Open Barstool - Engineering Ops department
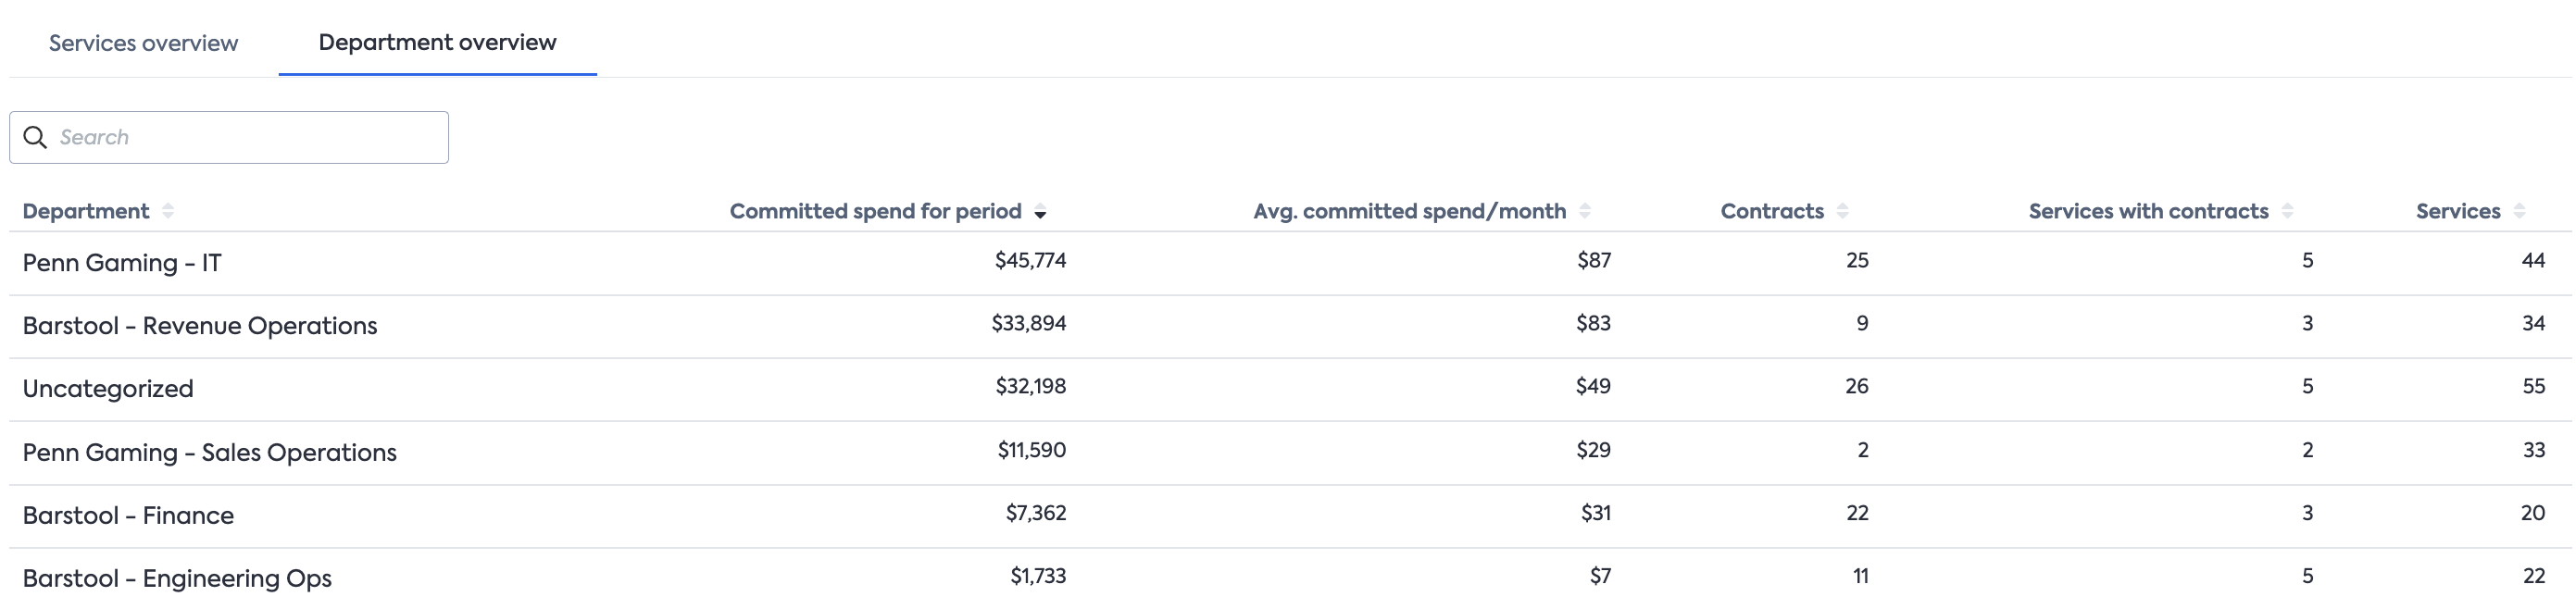Screen dimensions: 2576x609 [x=177, y=579]
